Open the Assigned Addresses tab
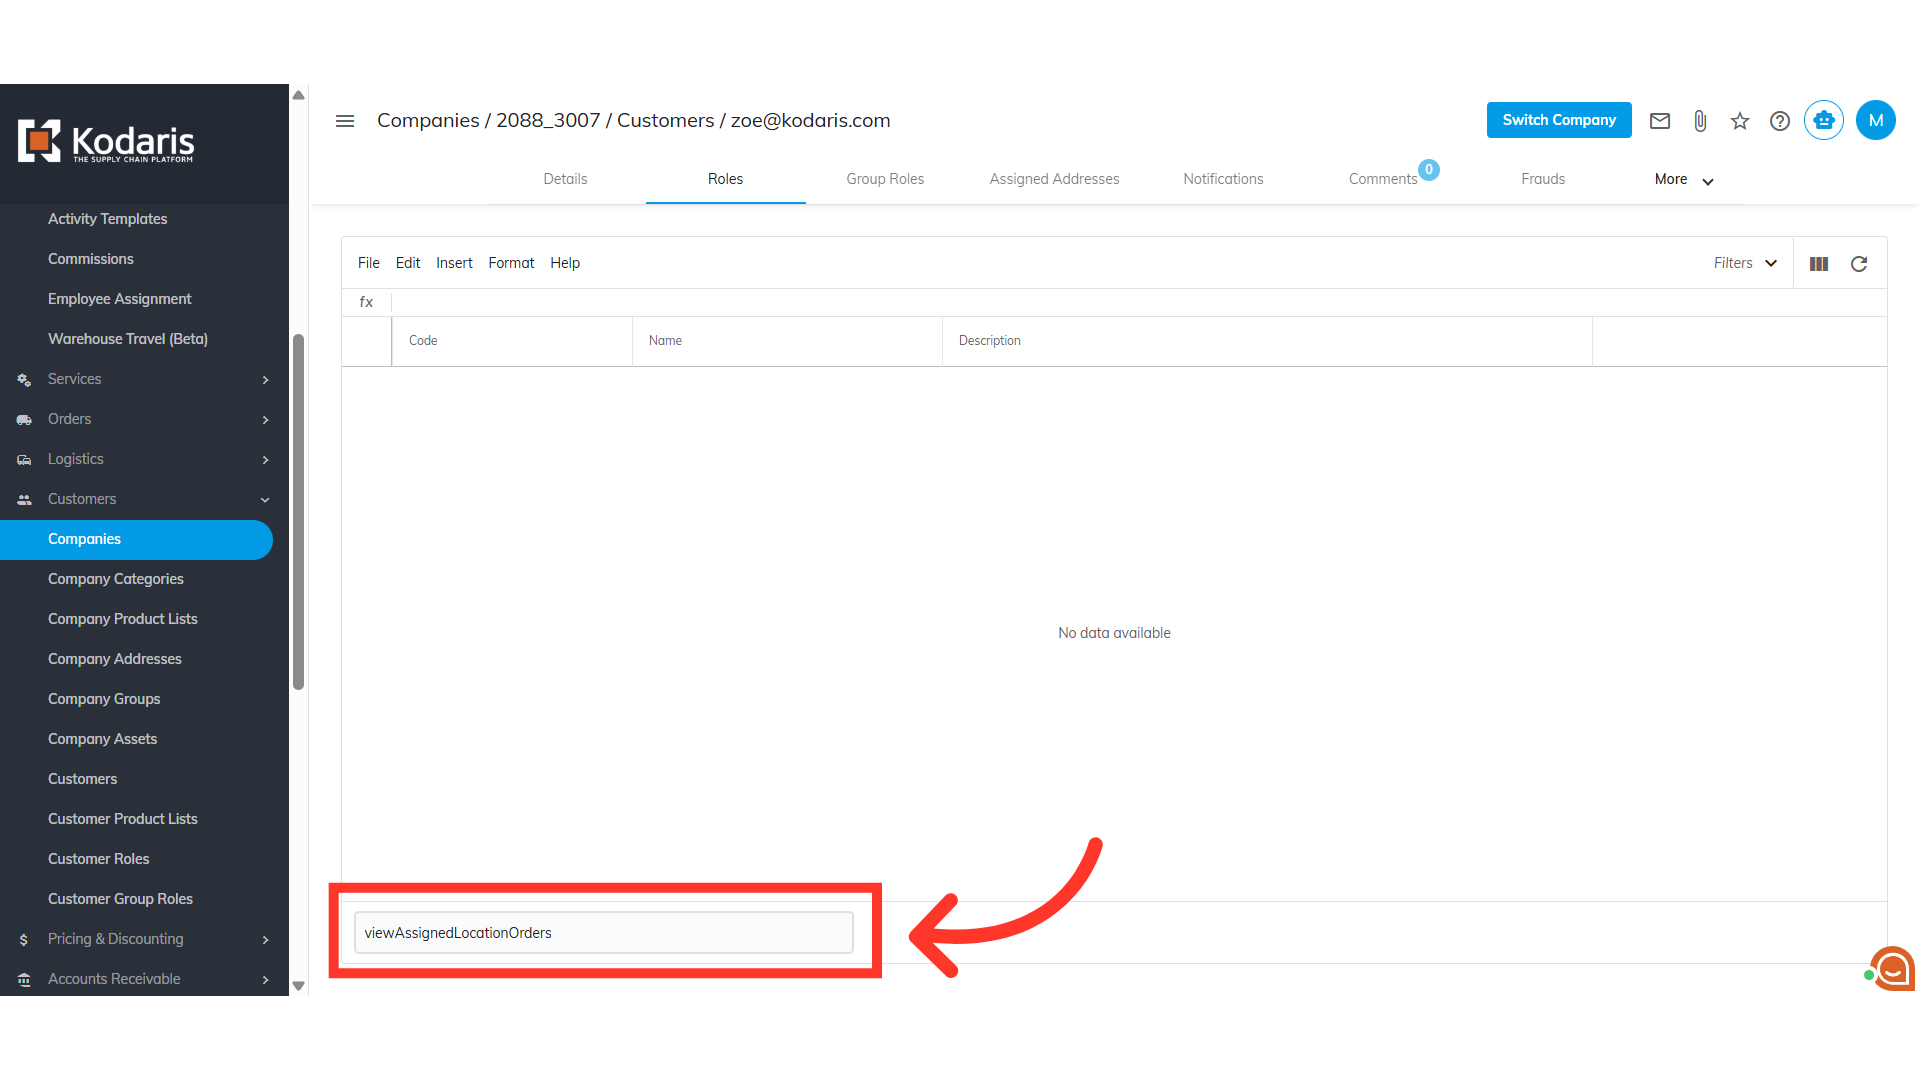Viewport: 1920px width, 1080px height. (x=1054, y=179)
